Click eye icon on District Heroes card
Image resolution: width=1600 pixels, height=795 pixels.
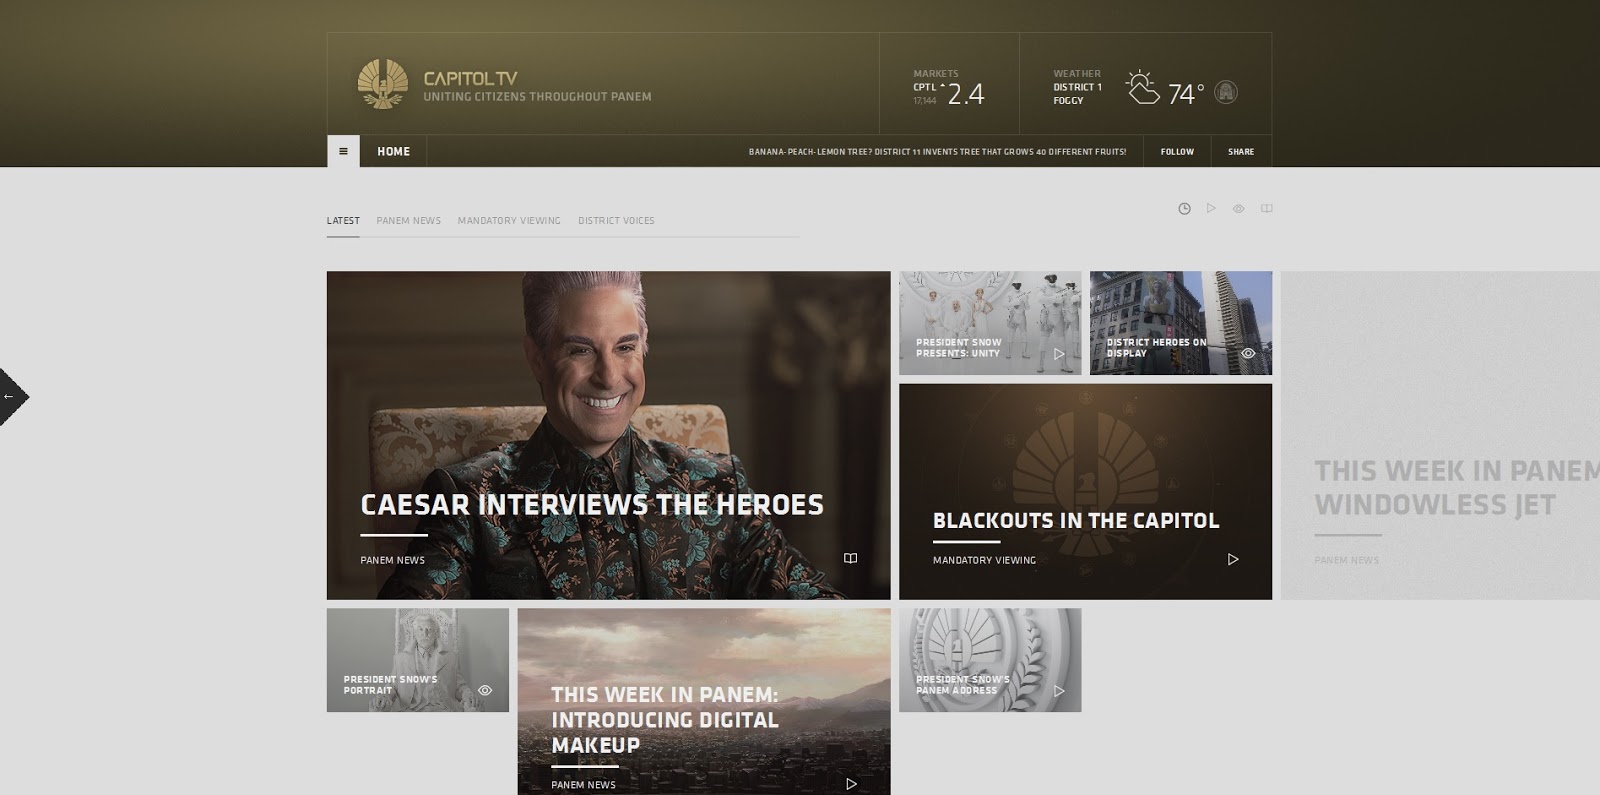1248,353
